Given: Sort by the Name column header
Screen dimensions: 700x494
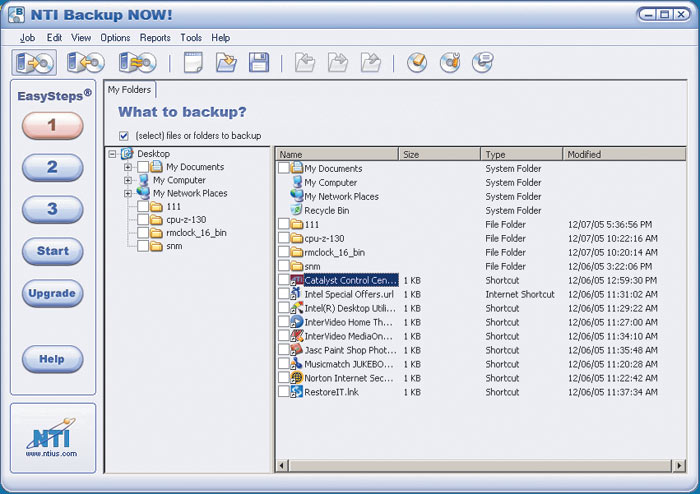Looking at the screenshot, I should (x=337, y=154).
